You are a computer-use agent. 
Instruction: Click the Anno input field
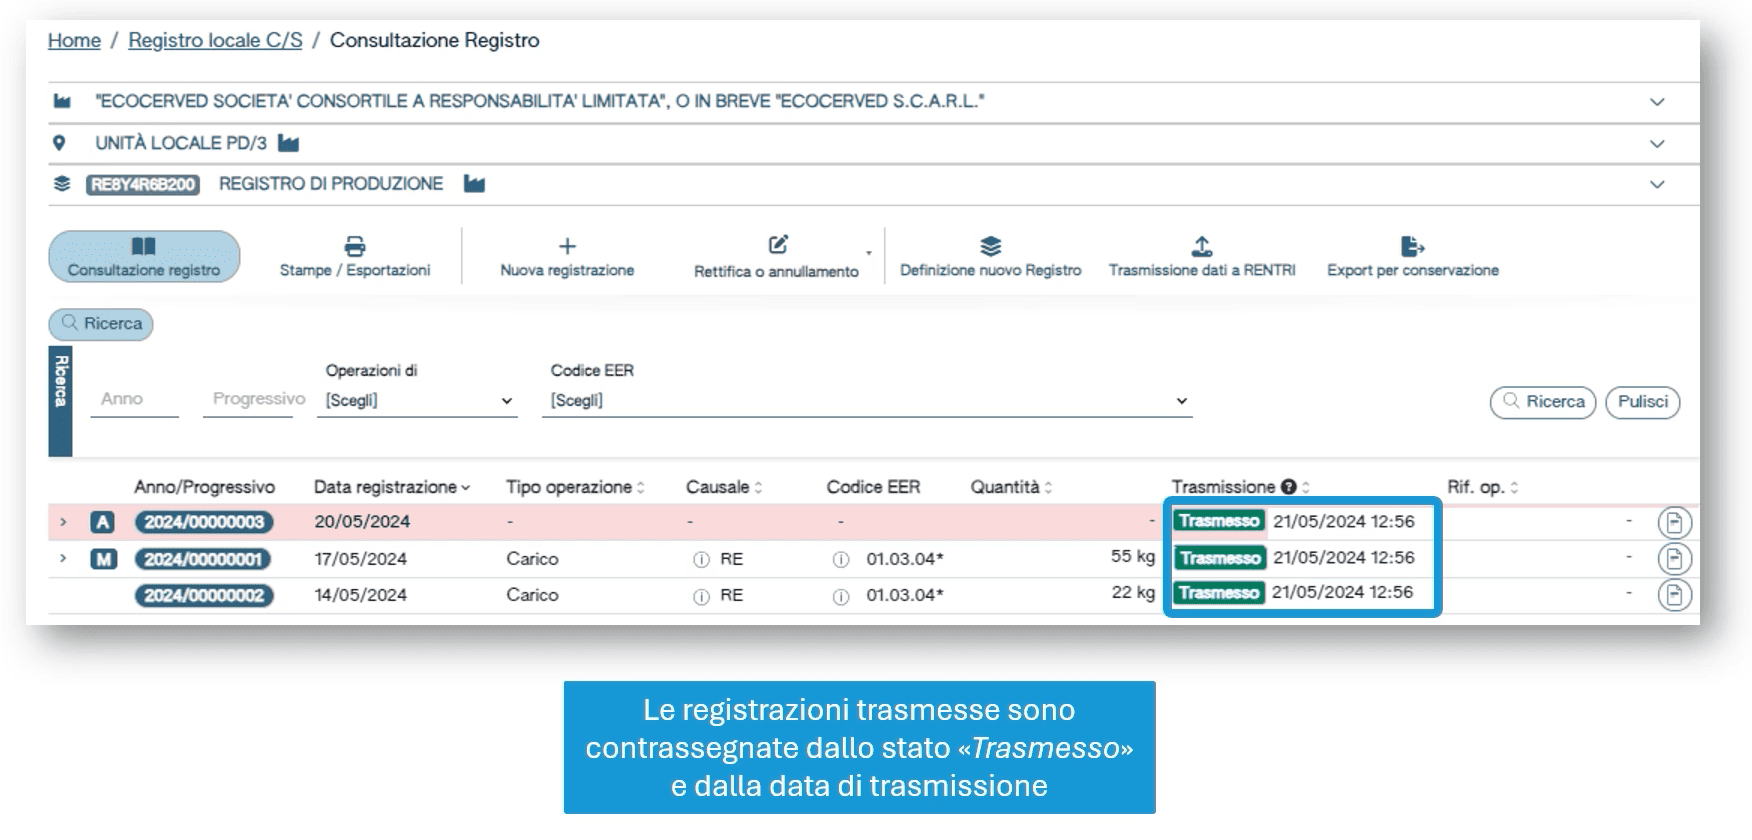(x=134, y=399)
